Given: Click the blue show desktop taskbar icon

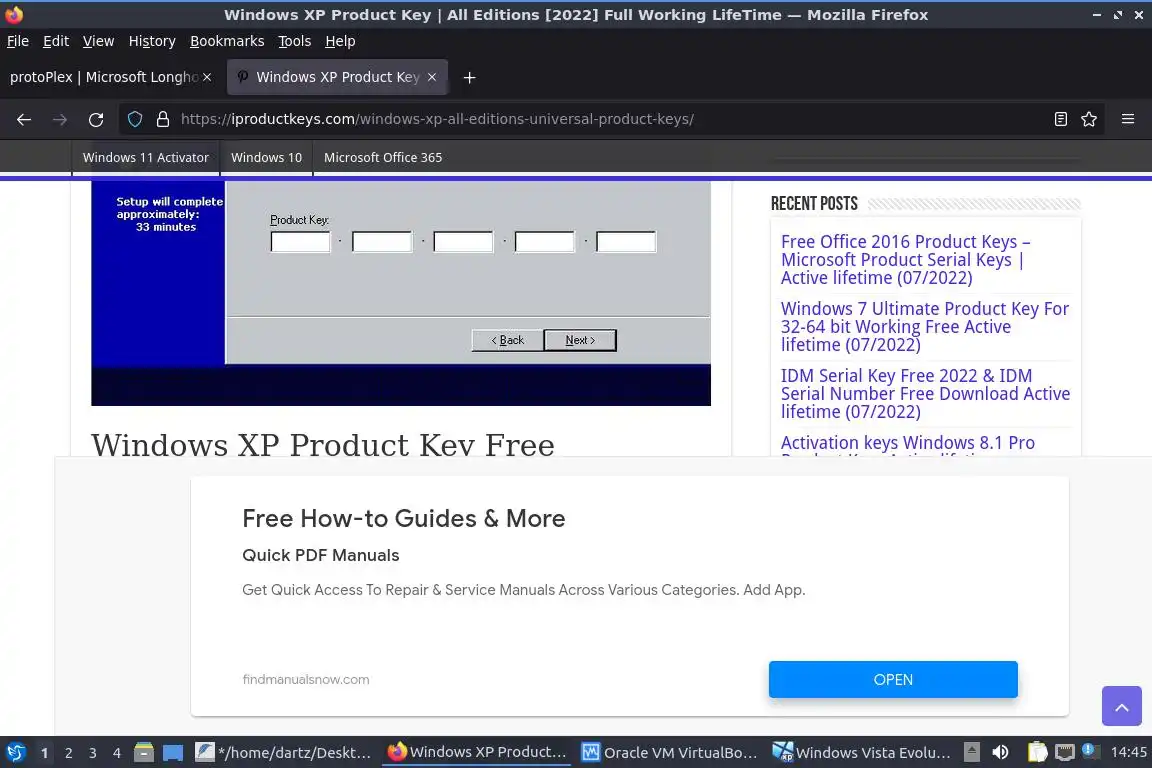Looking at the screenshot, I should (x=173, y=753).
